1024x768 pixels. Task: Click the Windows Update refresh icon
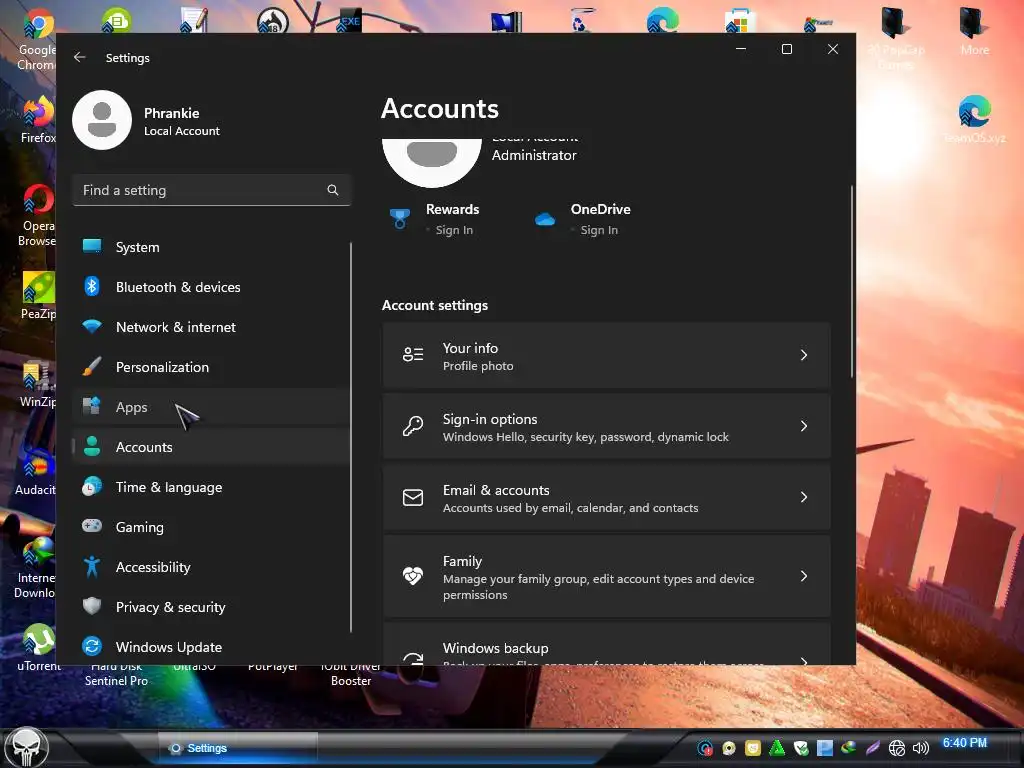92,647
